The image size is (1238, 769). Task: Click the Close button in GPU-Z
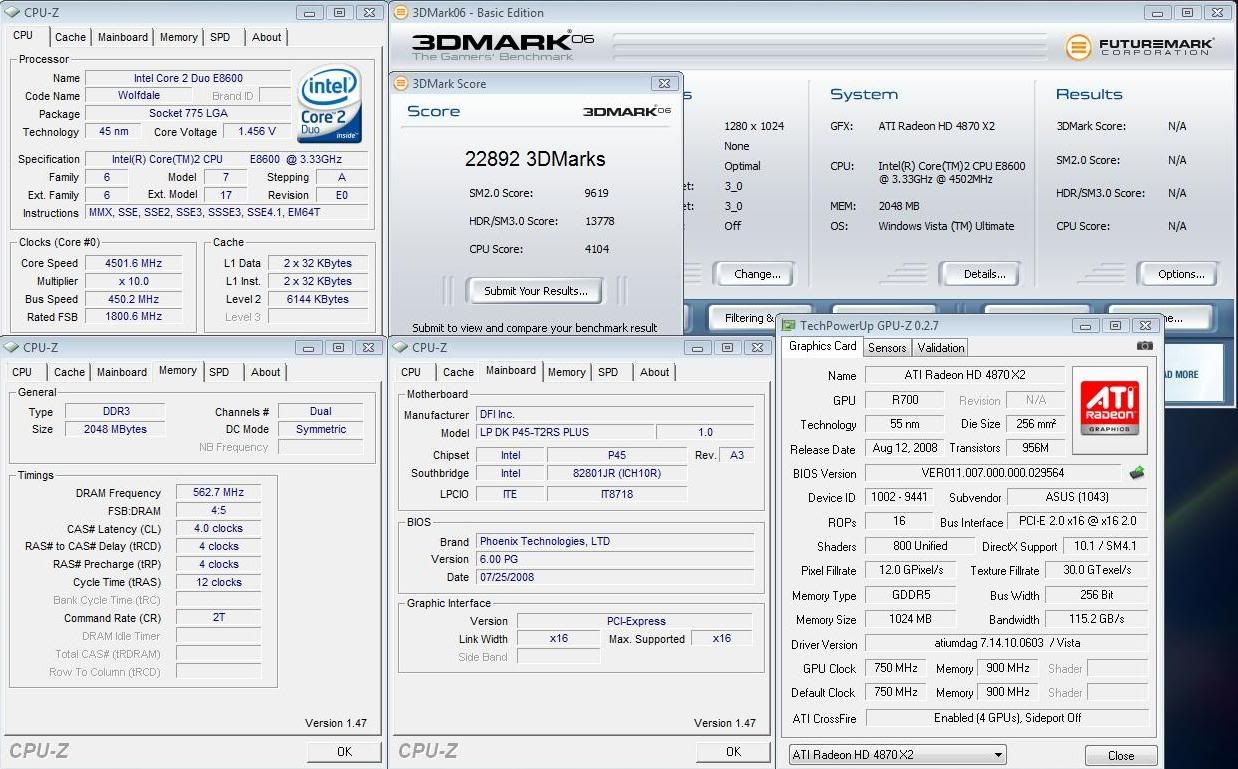[x=1121, y=756]
